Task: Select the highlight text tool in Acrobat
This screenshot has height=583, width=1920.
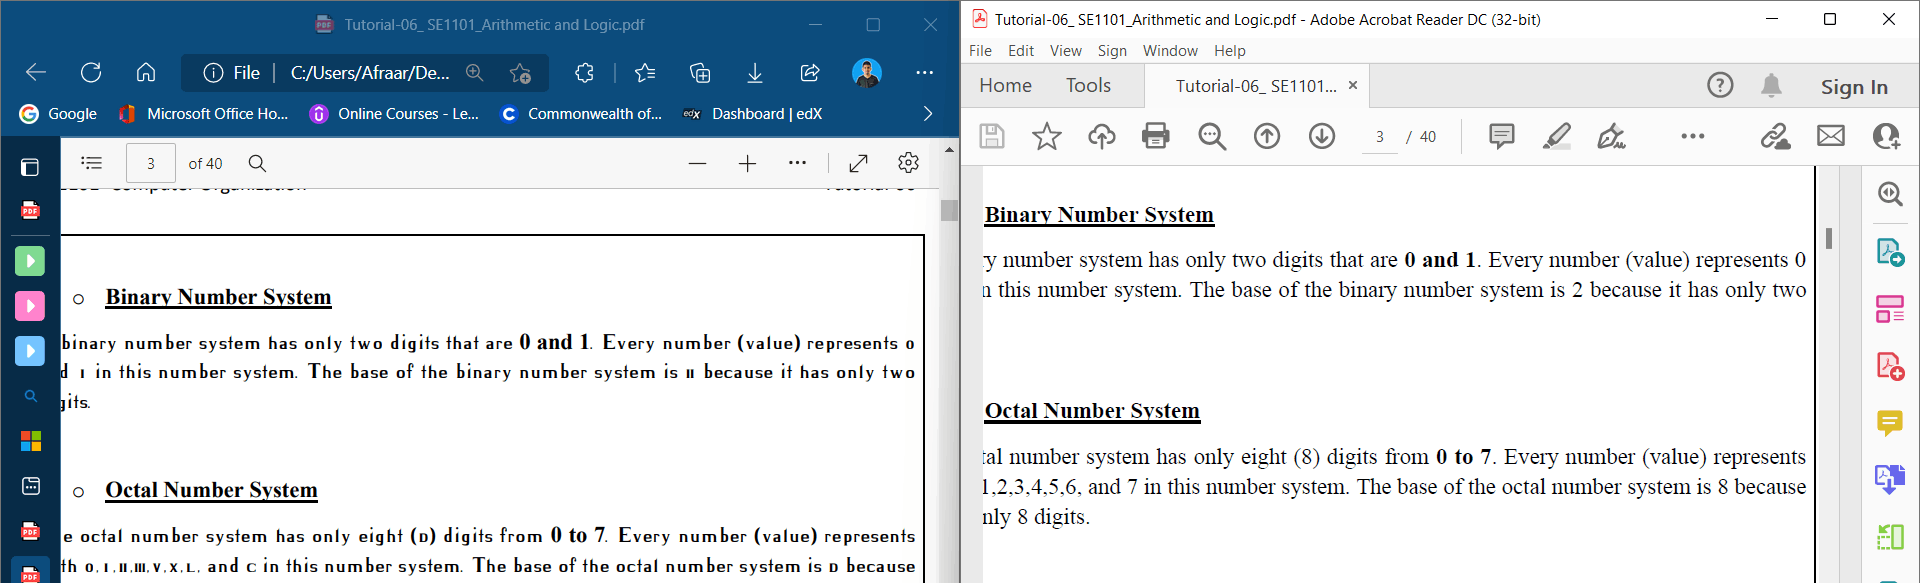Action: (x=1556, y=136)
